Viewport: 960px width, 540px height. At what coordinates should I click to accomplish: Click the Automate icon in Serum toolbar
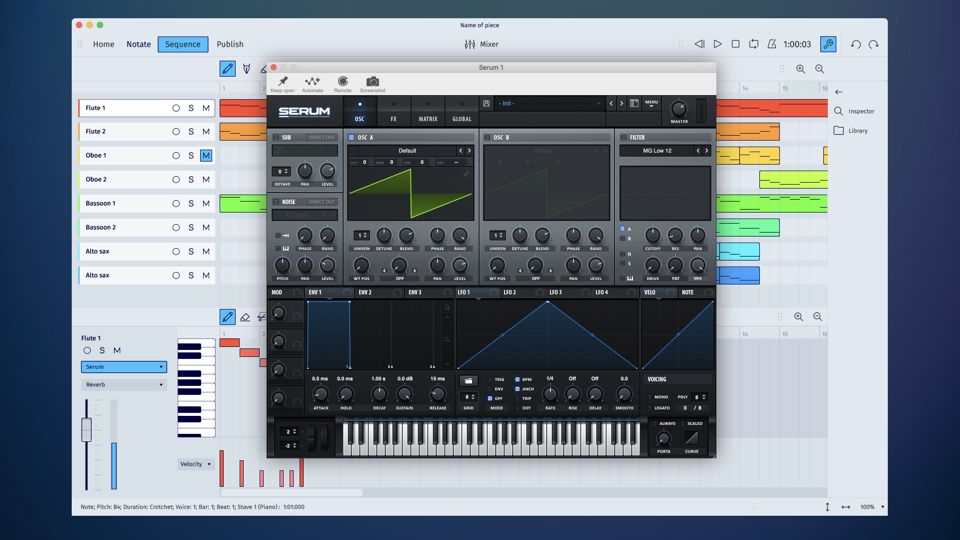tap(312, 81)
